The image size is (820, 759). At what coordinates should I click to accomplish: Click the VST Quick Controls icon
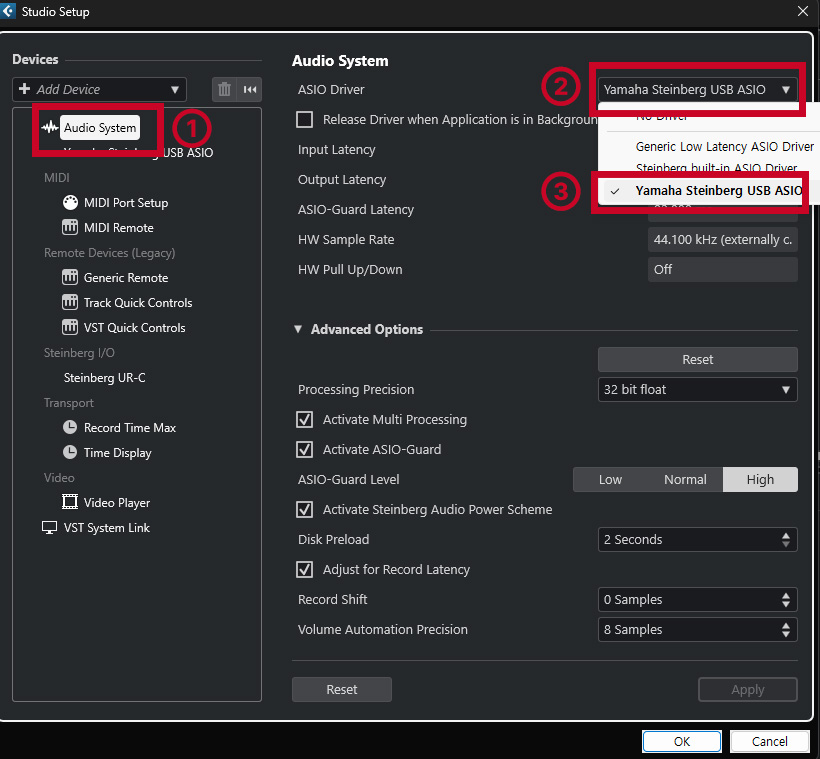pyautogui.click(x=70, y=327)
